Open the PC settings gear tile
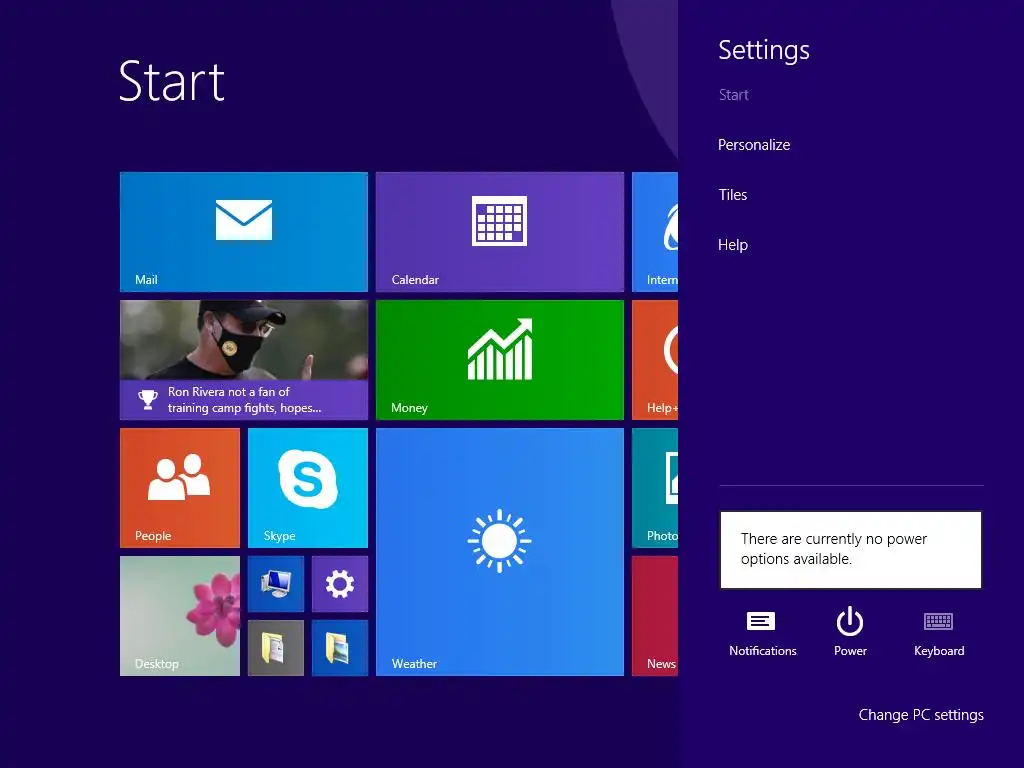Viewport: 1024px width, 768px height. pyautogui.click(x=340, y=584)
